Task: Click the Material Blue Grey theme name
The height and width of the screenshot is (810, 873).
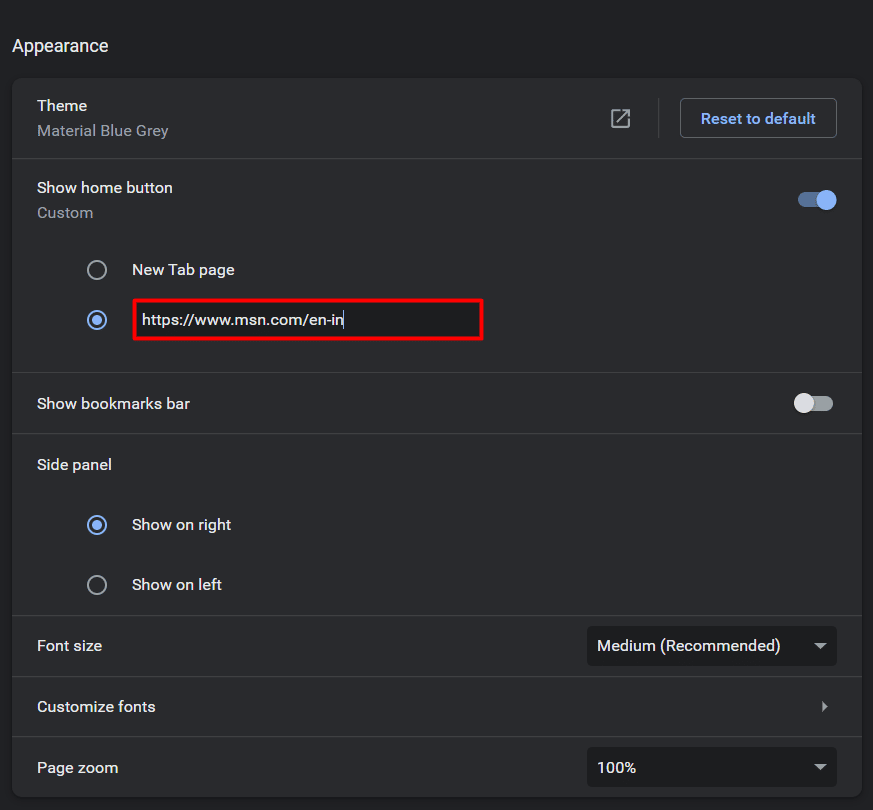Action: (x=102, y=131)
